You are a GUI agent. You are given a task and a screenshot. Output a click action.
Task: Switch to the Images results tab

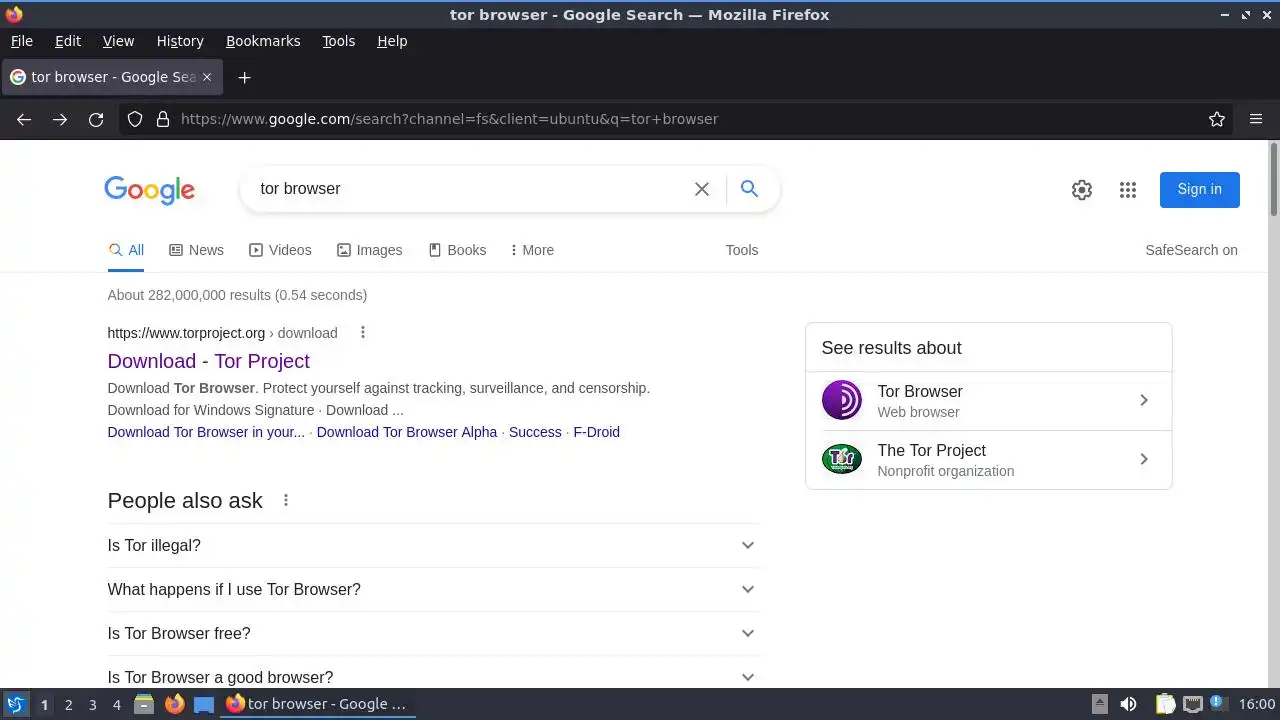coord(369,250)
